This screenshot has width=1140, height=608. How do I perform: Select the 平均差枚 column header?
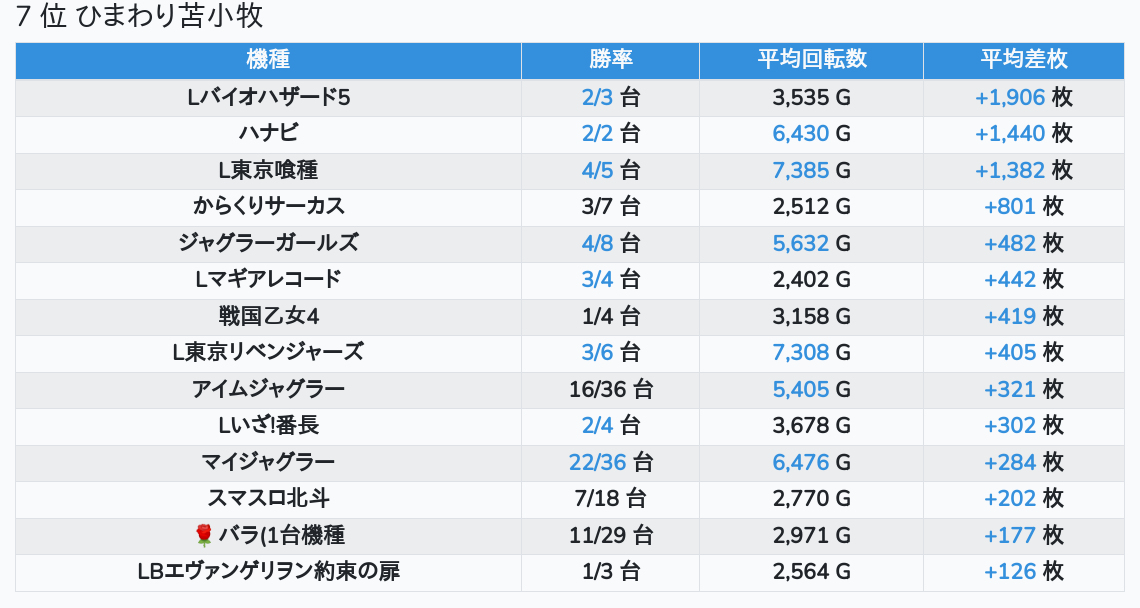coord(1023,60)
